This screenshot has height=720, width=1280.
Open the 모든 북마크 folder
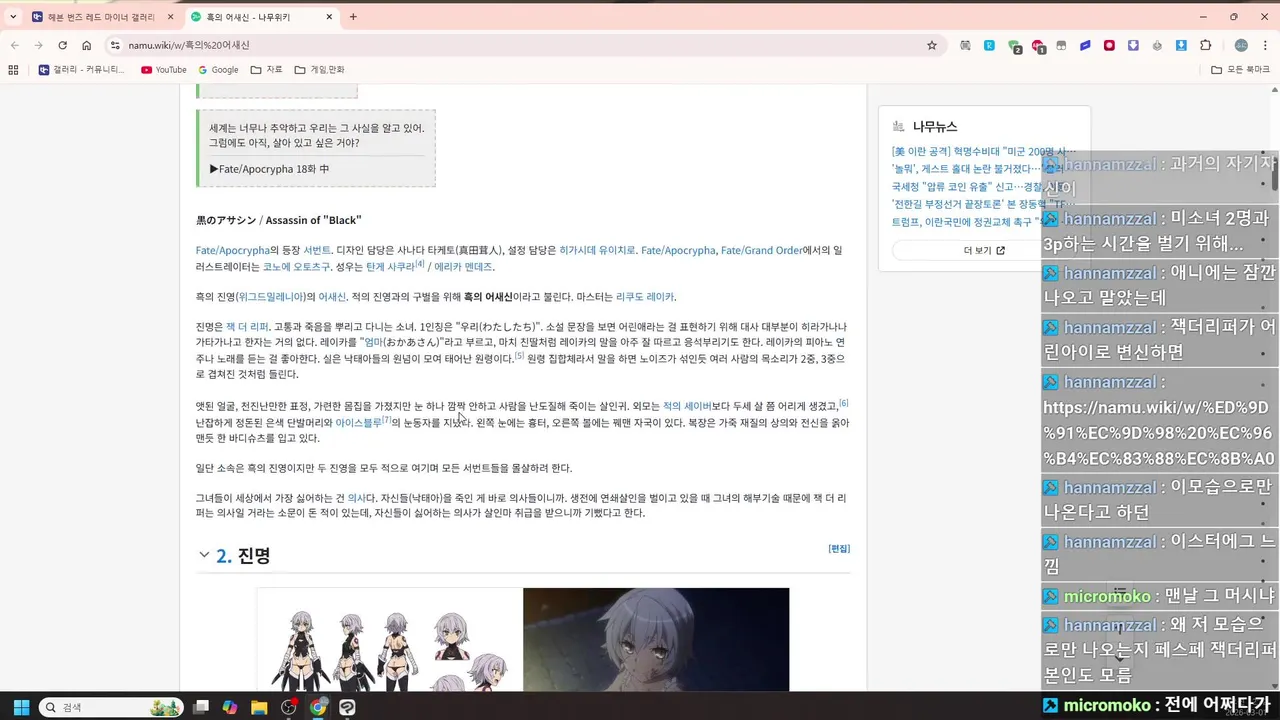pos(1240,70)
